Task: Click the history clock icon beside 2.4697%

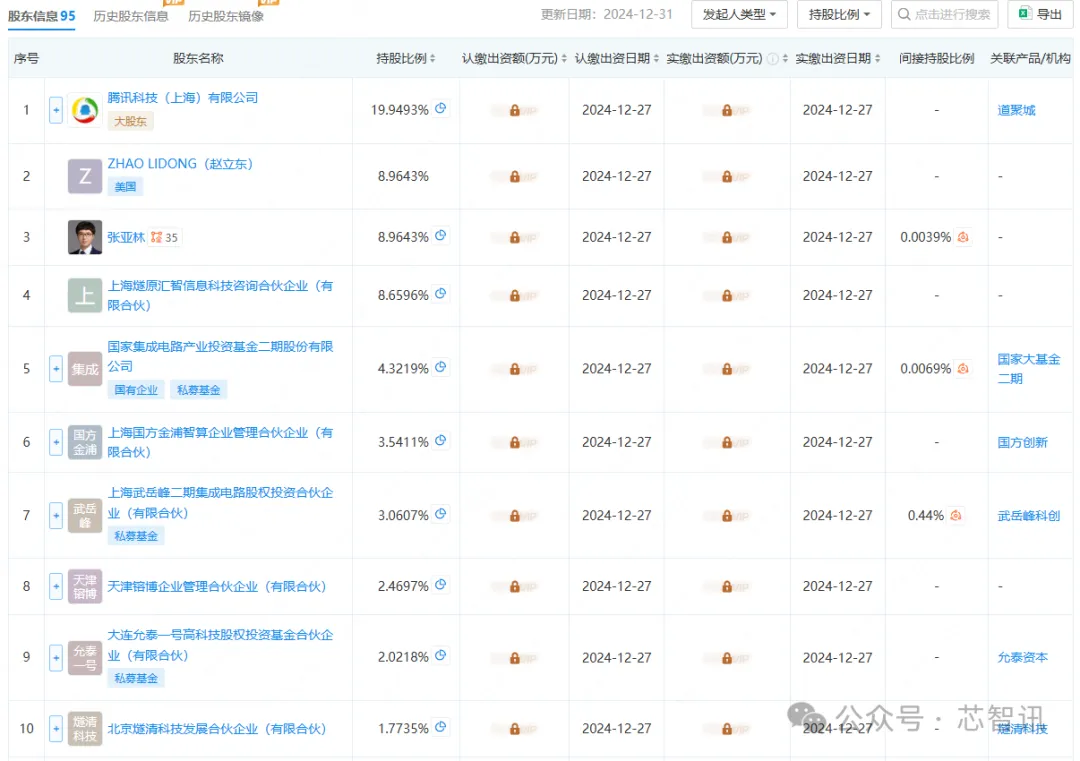Action: (x=441, y=585)
